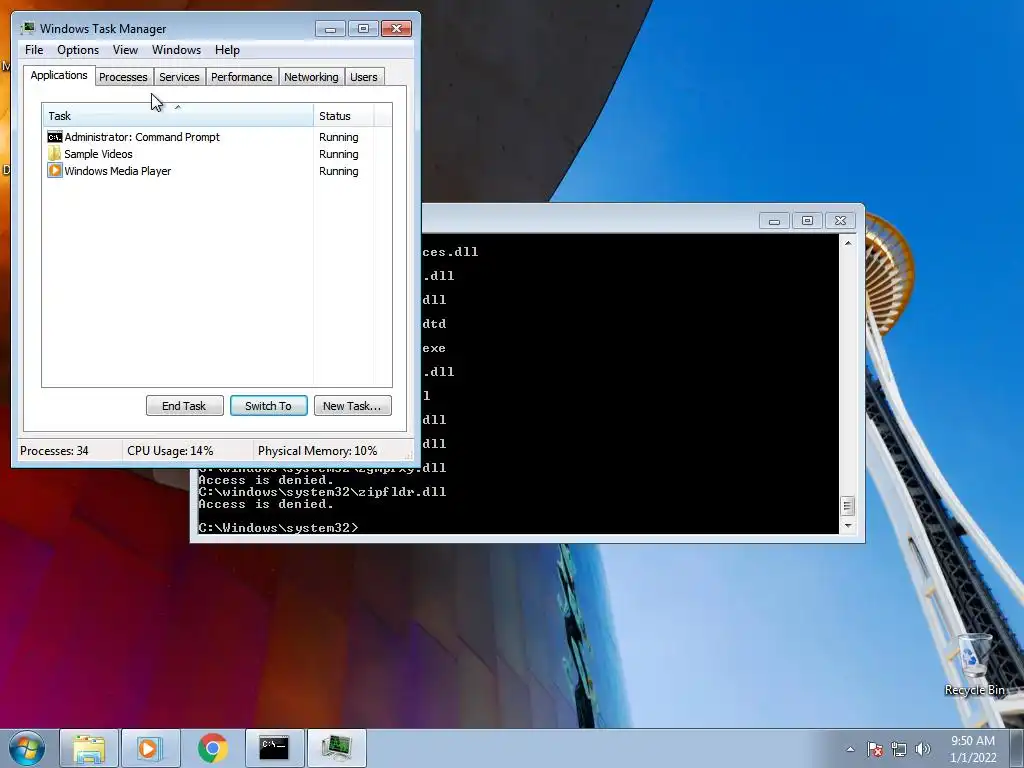
Task: Open the volume speaker tray icon
Action: point(923,750)
